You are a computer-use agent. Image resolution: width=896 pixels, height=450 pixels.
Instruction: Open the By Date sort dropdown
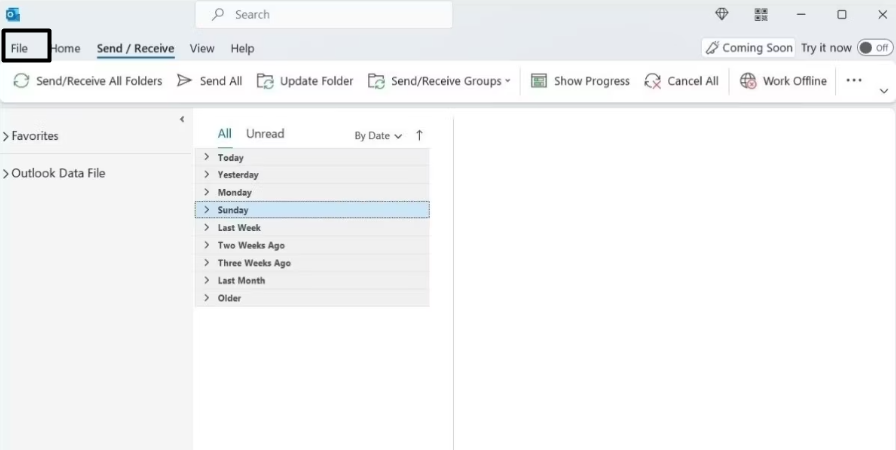[x=378, y=136]
